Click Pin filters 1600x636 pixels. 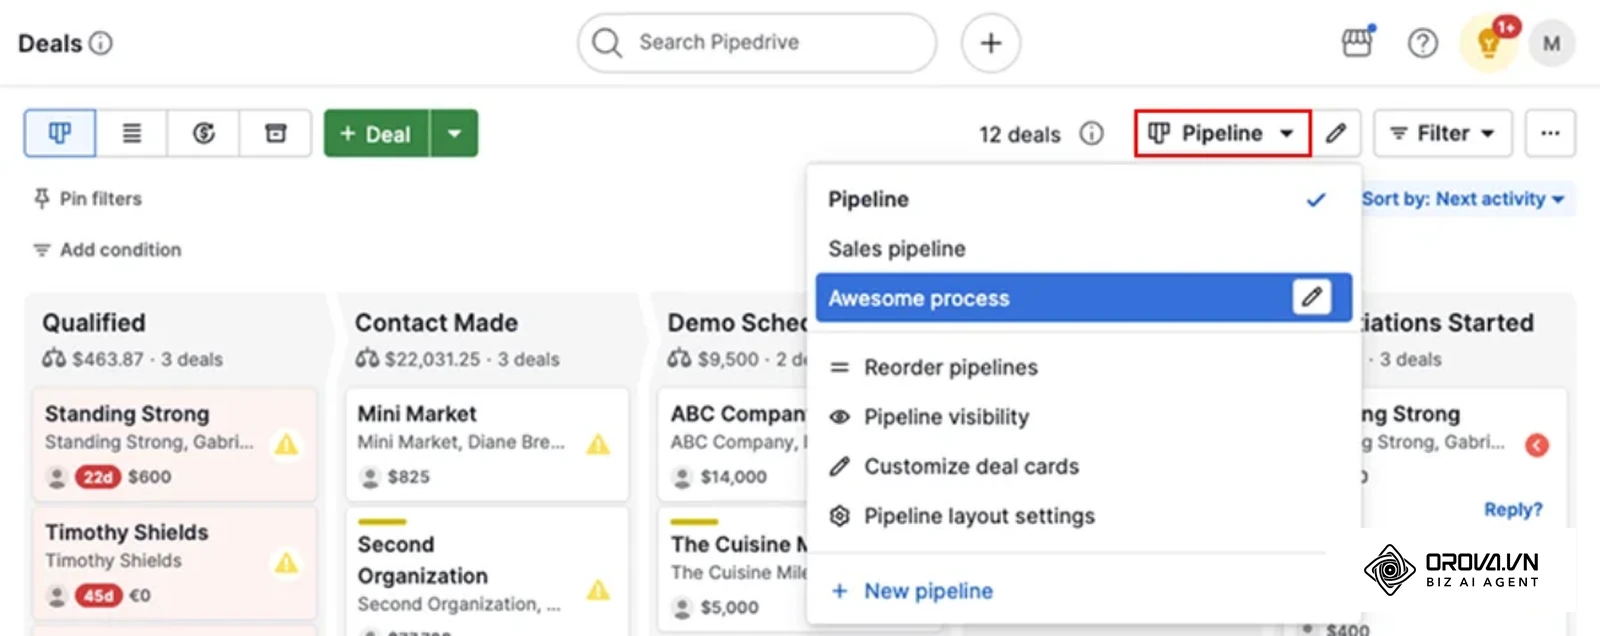pos(88,199)
